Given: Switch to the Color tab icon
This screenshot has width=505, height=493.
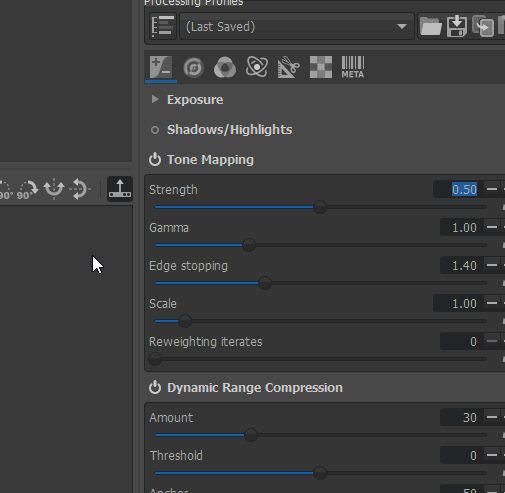Looking at the screenshot, I should pyautogui.click(x=225, y=68).
